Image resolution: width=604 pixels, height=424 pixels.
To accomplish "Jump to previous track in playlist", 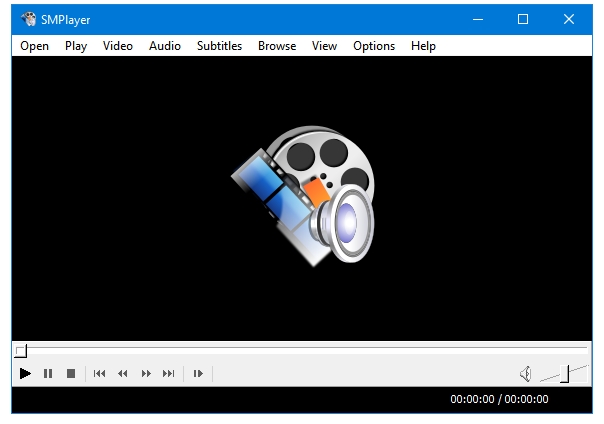I will tap(99, 373).
